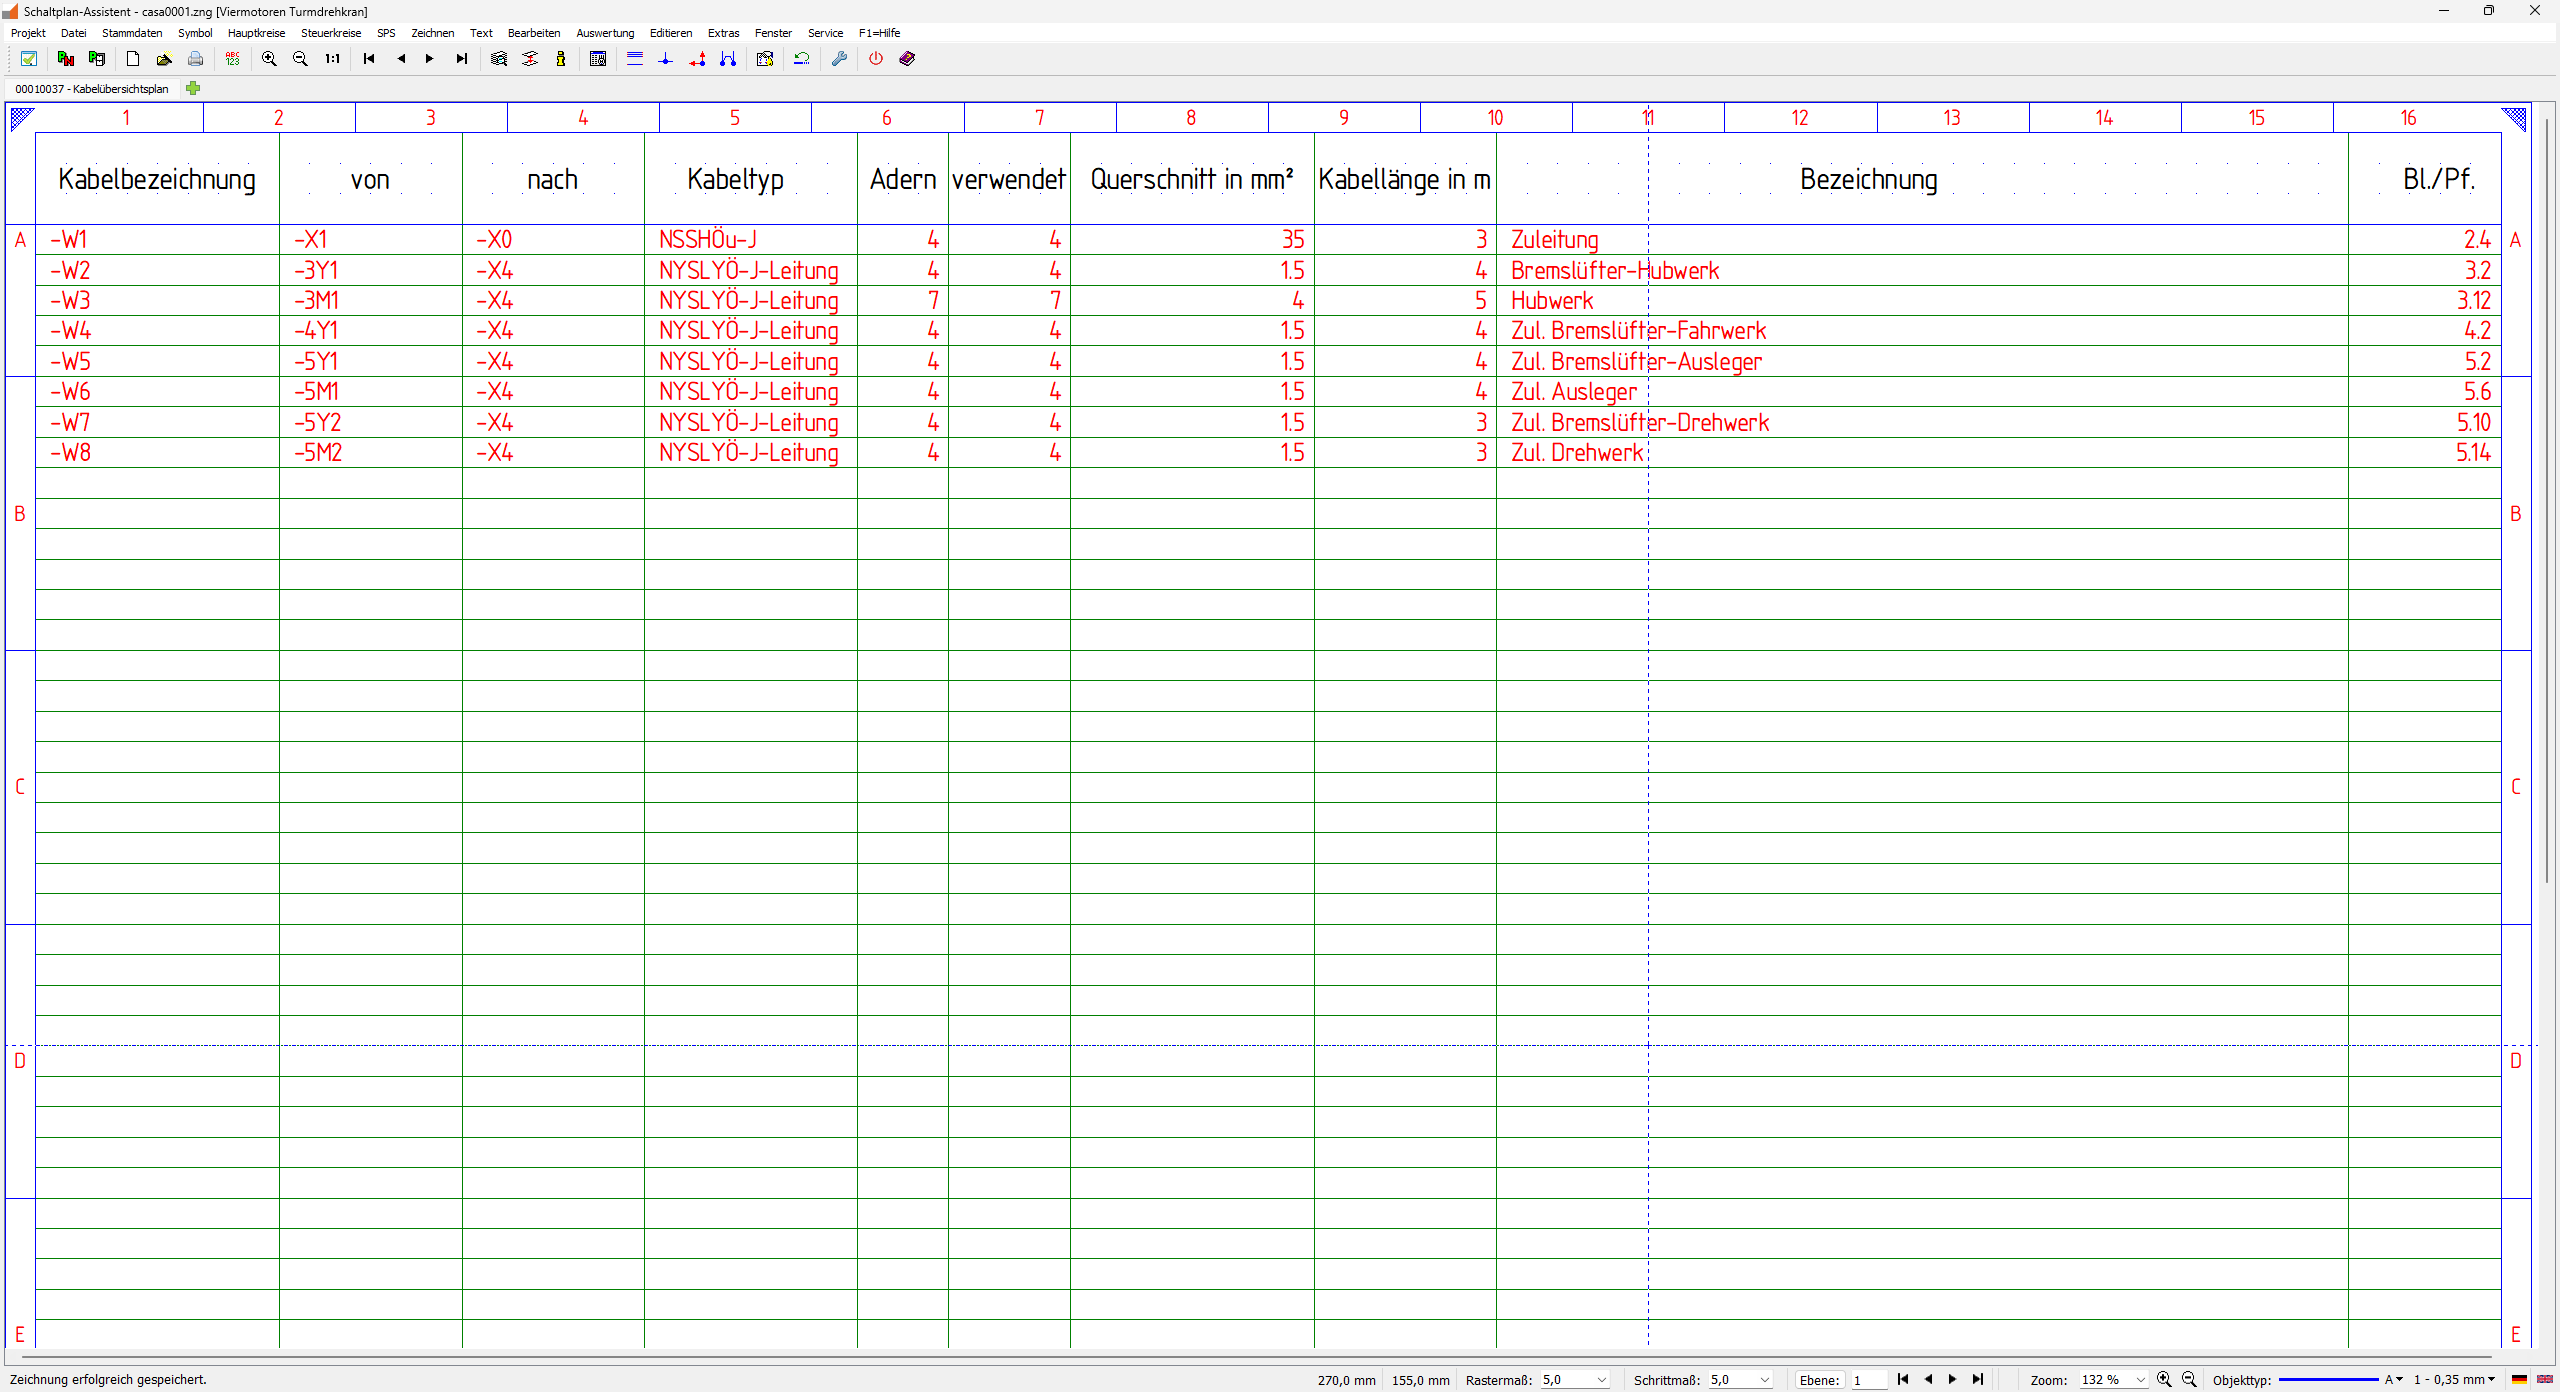Click the open file folder icon
This screenshot has height=1392, width=2560.
point(164,59)
